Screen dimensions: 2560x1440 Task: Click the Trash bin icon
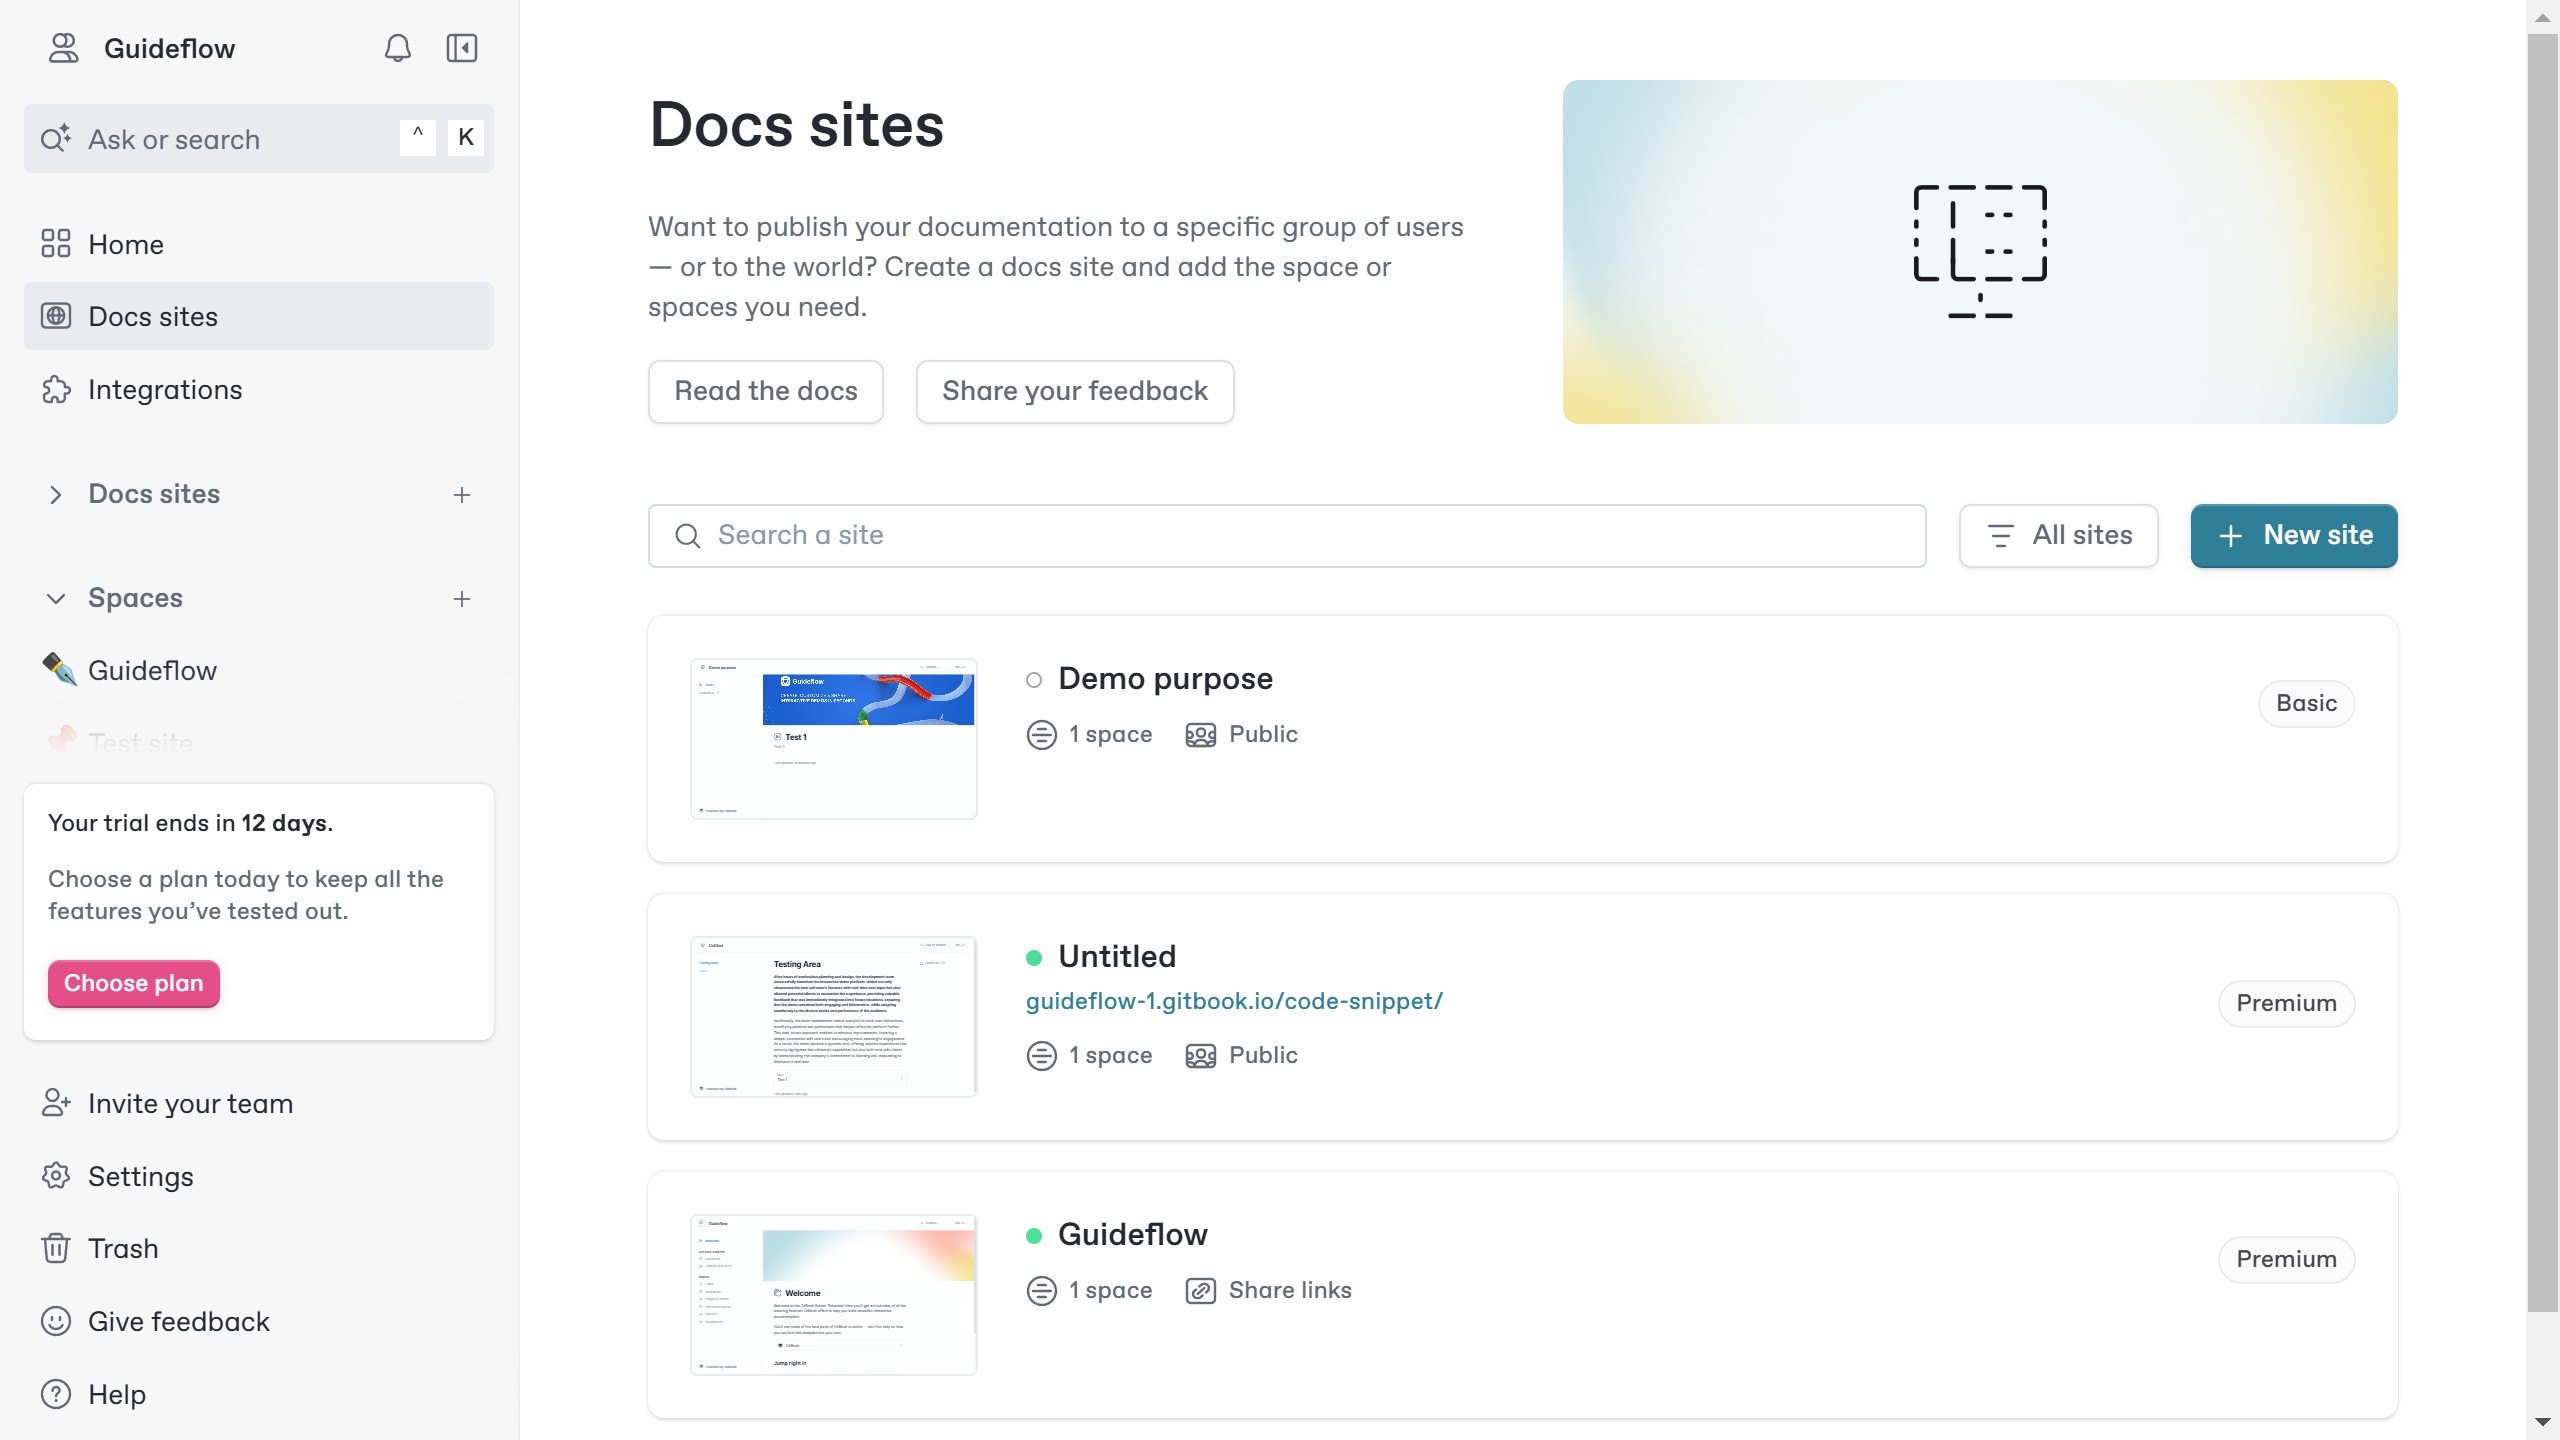56,1248
